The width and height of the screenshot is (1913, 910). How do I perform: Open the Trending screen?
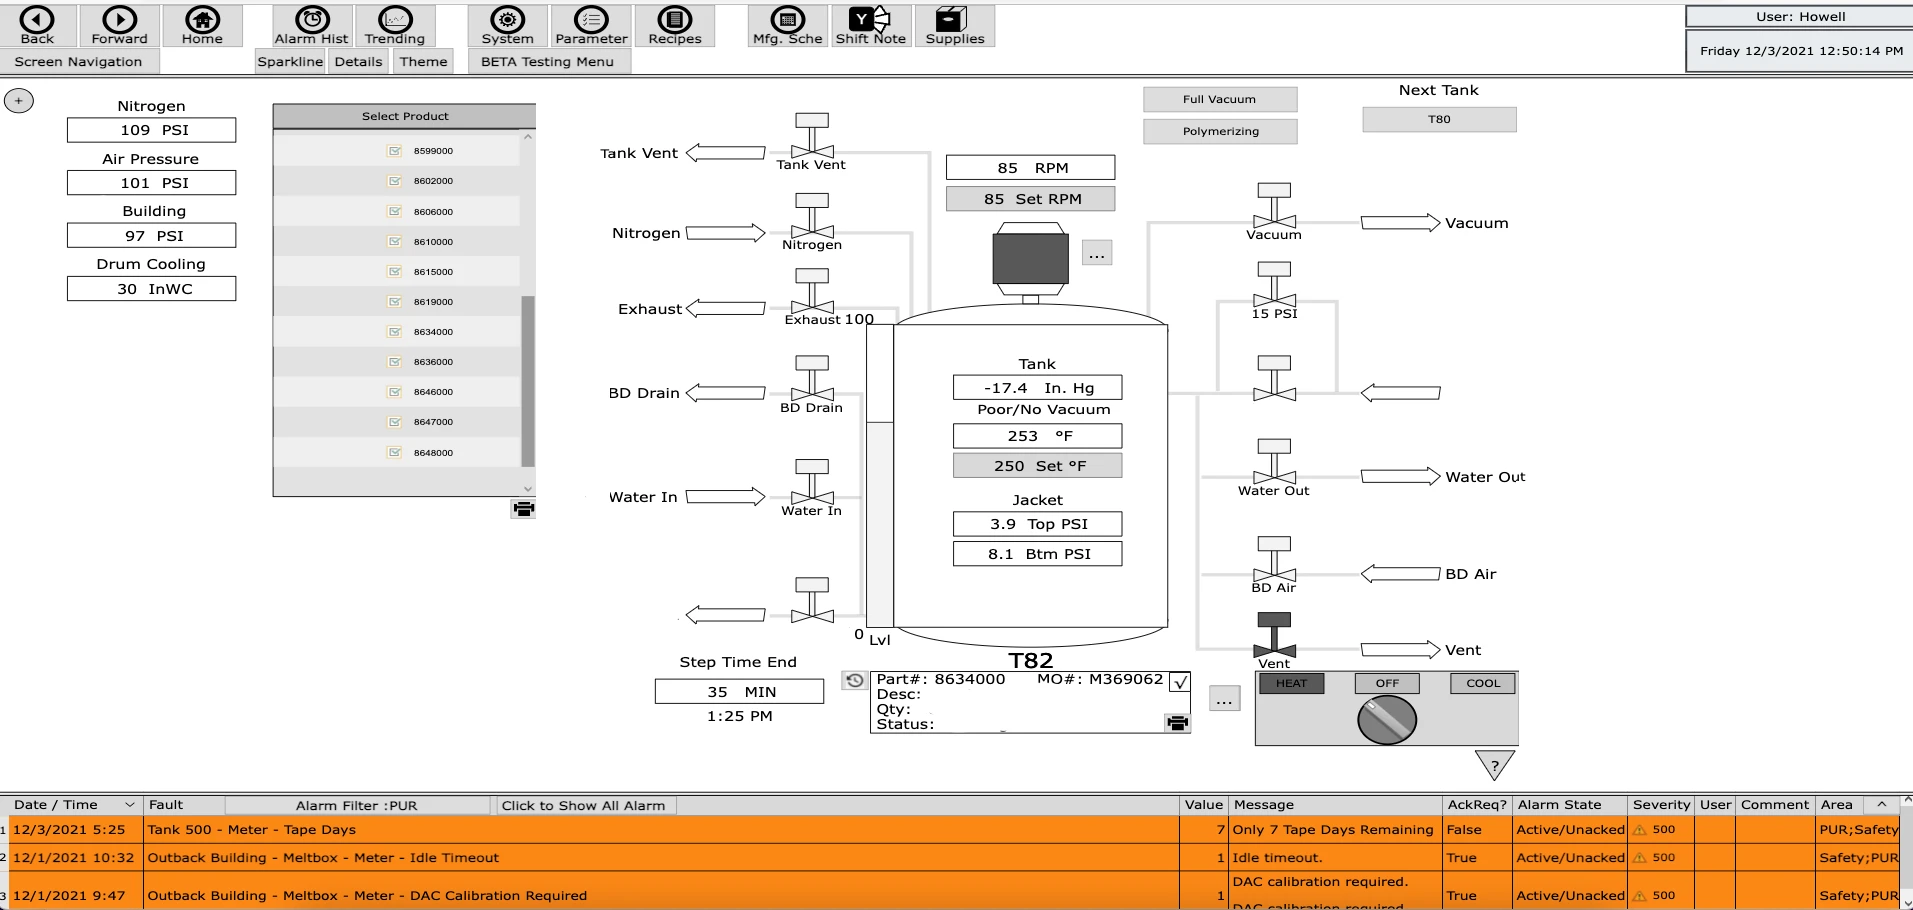(x=394, y=25)
